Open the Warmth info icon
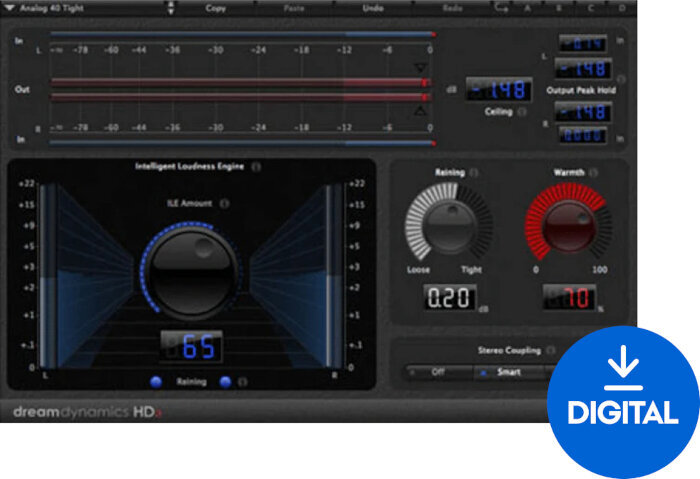 [593, 172]
